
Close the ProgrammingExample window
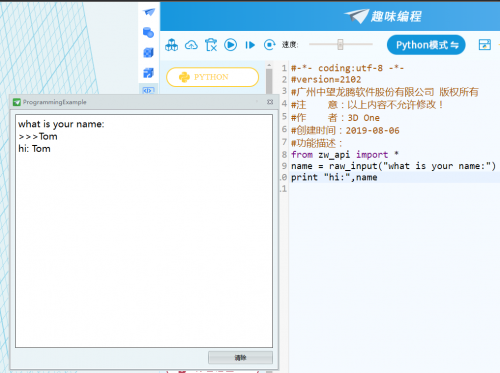click(270, 102)
